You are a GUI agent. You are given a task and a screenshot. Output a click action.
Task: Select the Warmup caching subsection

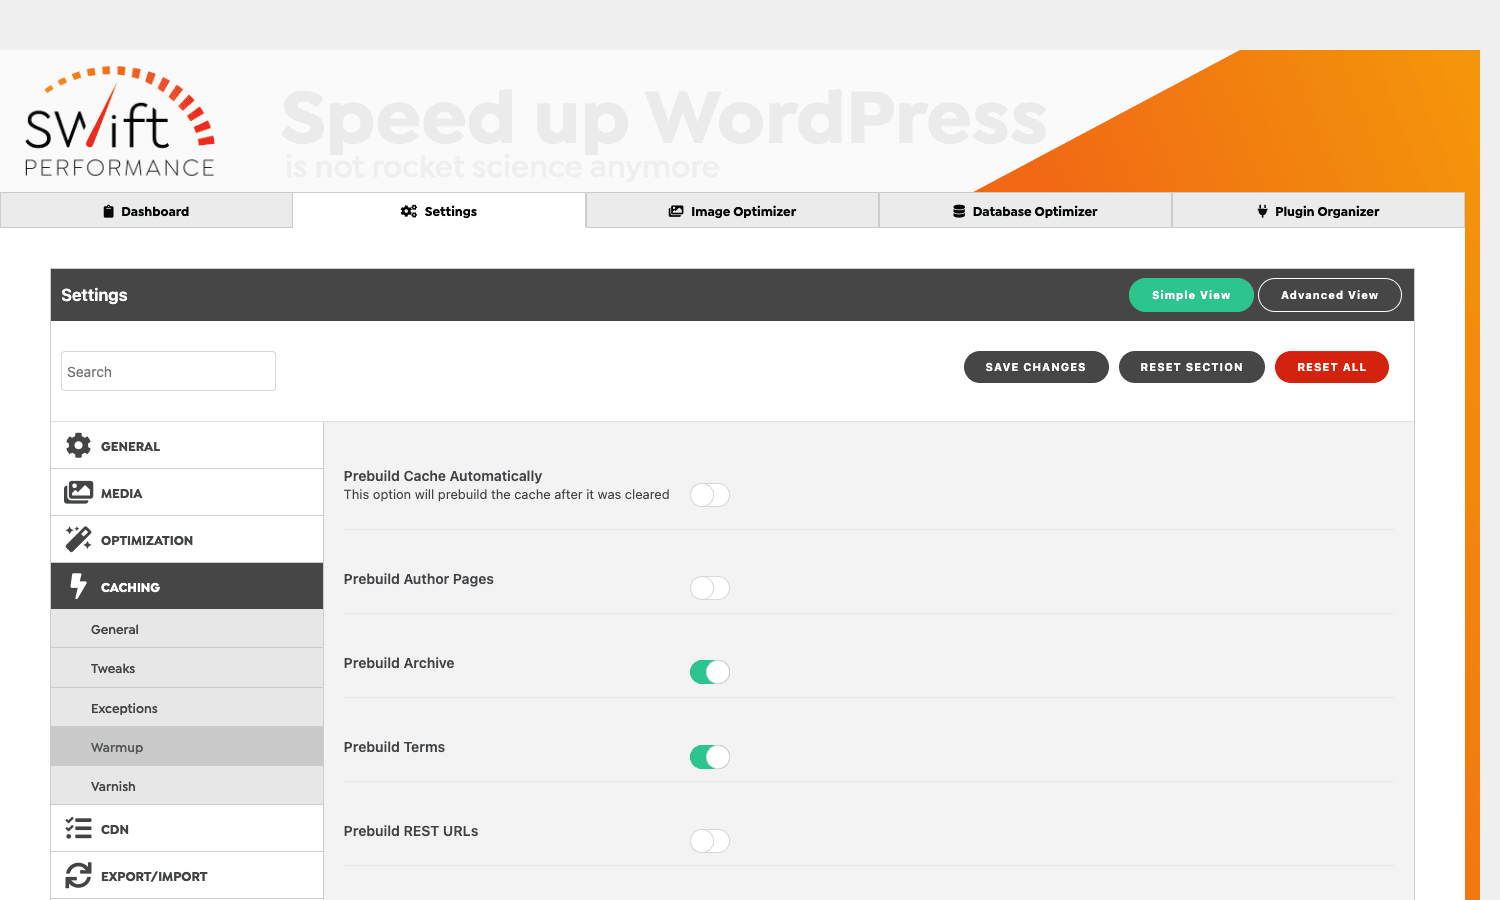[187, 747]
